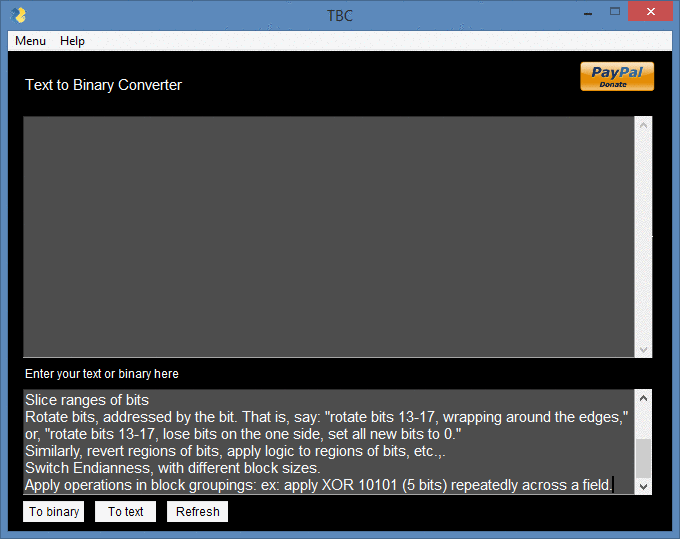The width and height of the screenshot is (680, 539).
Task: Maximize the TBC window
Action: [x=615, y=12]
